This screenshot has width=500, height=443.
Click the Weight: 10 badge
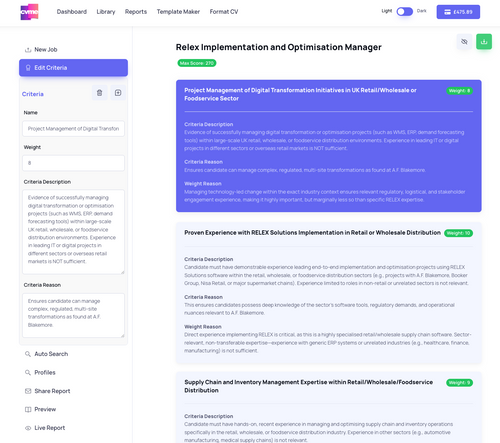[458, 233]
